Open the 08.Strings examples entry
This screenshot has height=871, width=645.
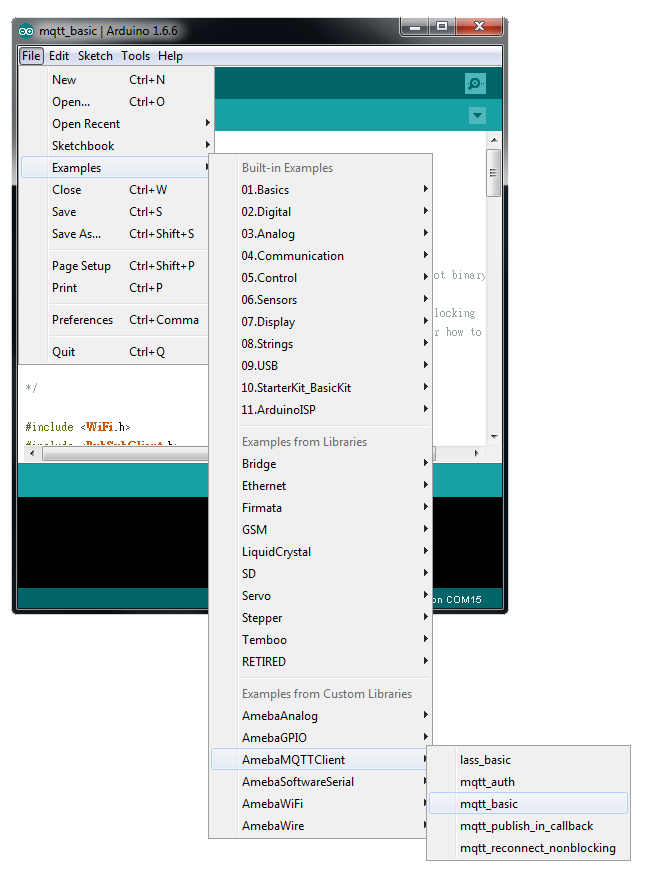[321, 344]
